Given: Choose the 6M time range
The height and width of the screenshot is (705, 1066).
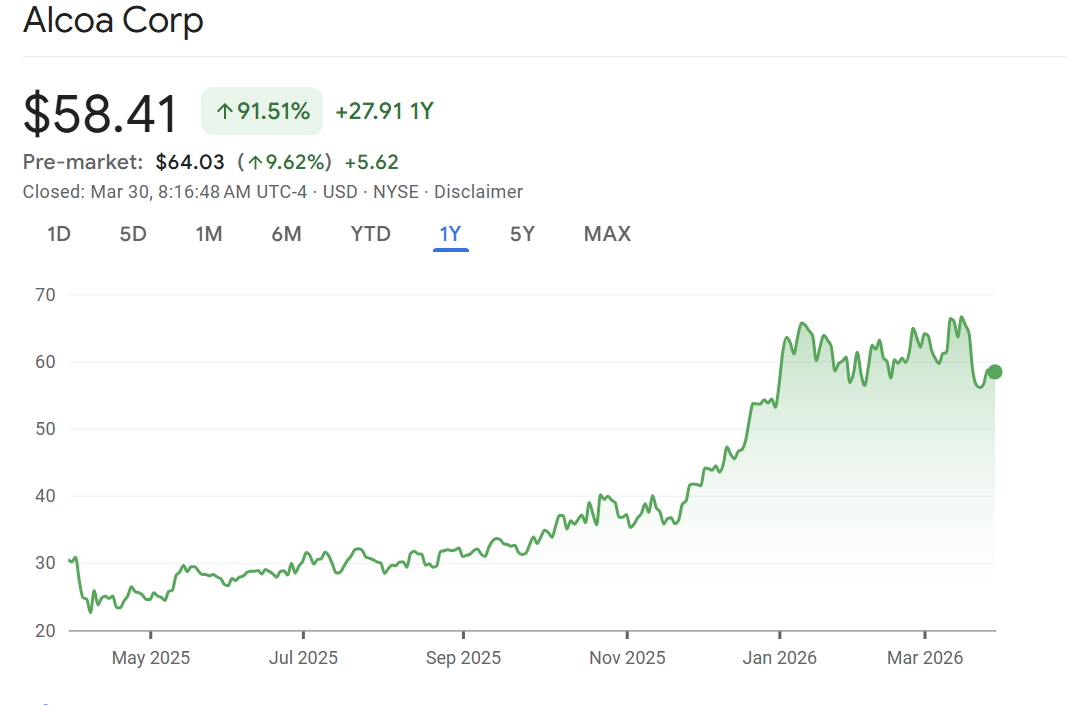Looking at the screenshot, I should click(286, 234).
